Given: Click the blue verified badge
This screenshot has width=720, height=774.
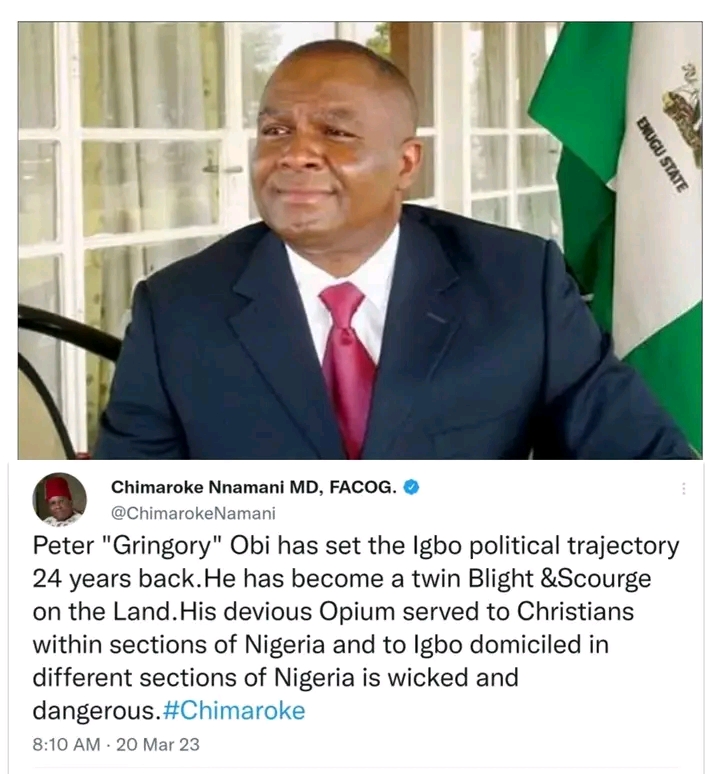Looking at the screenshot, I should 410,488.
